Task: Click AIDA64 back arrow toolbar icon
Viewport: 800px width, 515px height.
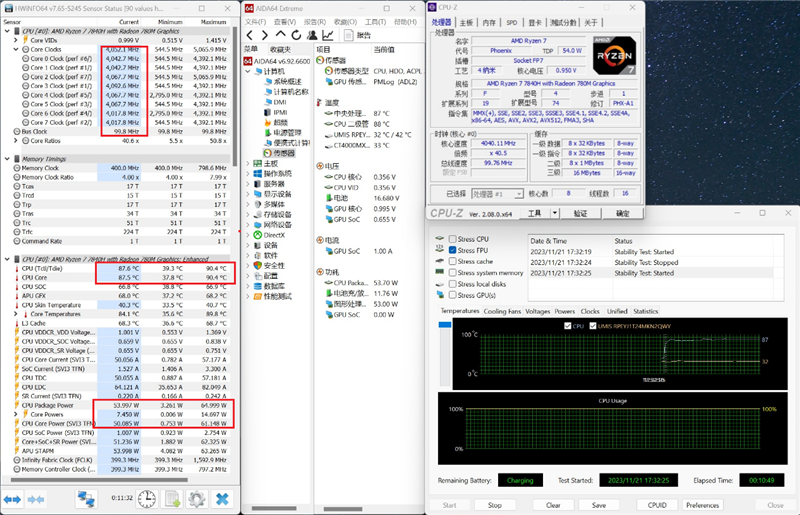Action: [x=249, y=35]
